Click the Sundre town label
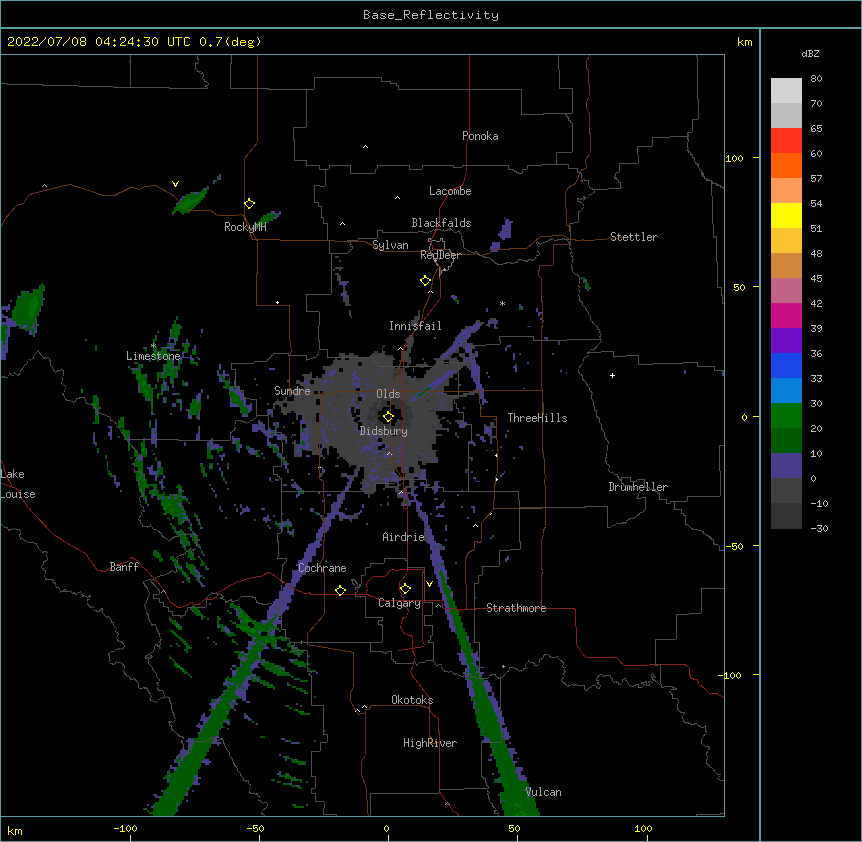The image size is (862, 842). click(292, 391)
